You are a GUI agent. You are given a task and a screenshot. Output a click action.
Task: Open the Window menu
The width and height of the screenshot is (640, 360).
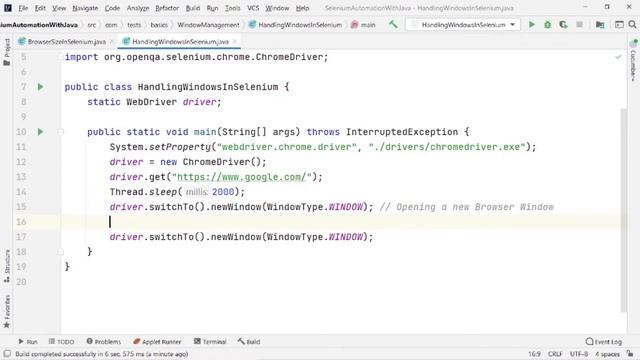click(277, 8)
